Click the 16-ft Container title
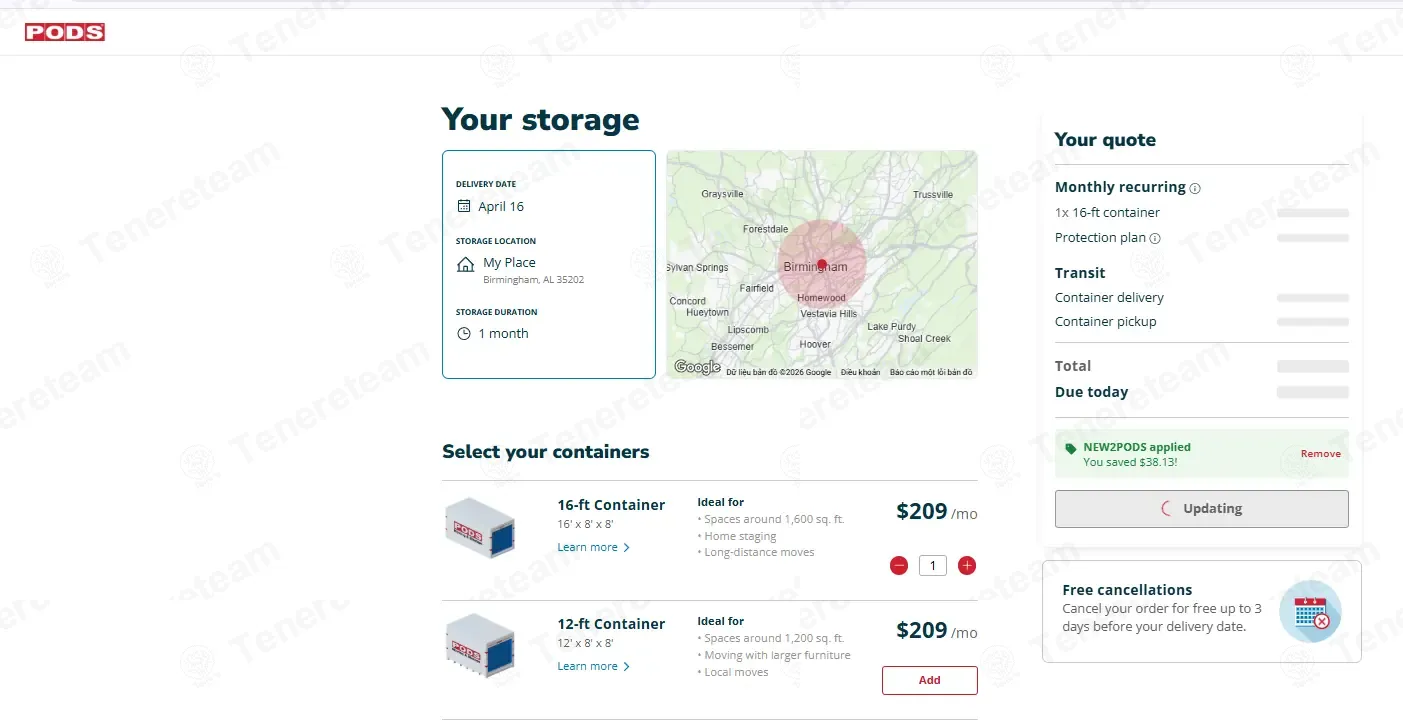 [x=611, y=505]
